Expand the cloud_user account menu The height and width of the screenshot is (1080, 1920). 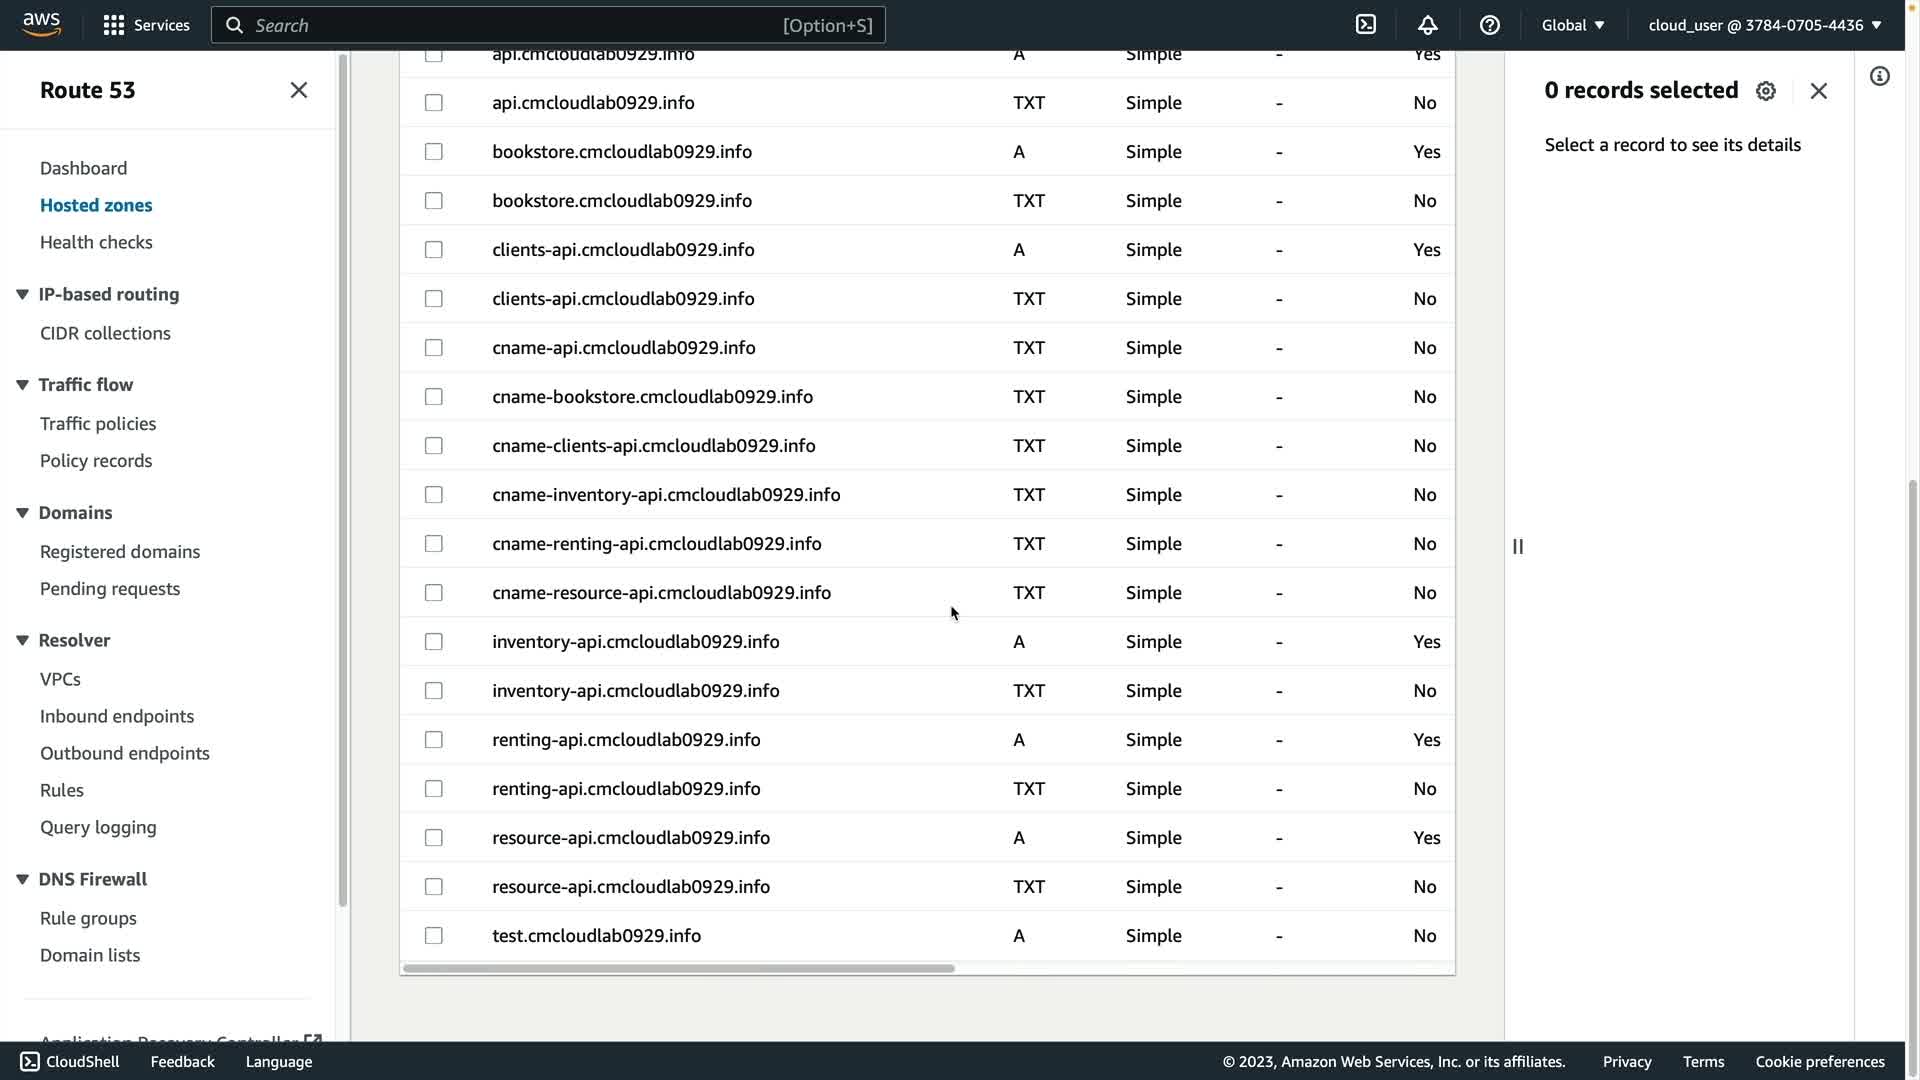tap(1765, 25)
